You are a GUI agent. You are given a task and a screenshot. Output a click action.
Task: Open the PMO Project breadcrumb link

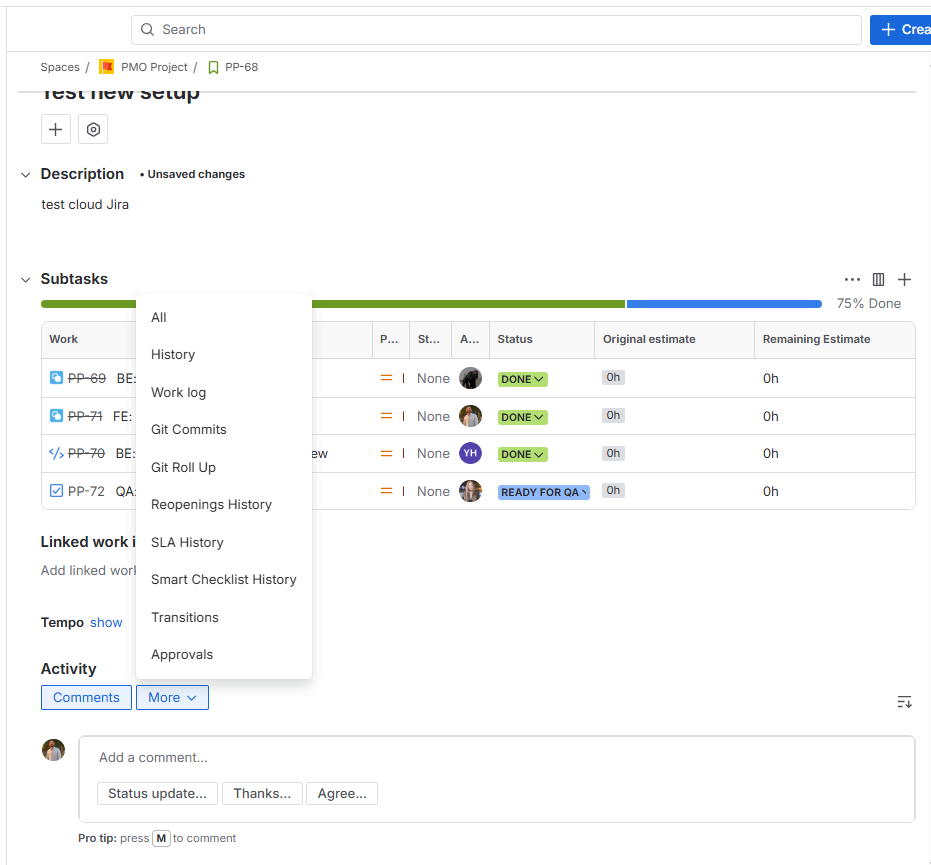154,67
